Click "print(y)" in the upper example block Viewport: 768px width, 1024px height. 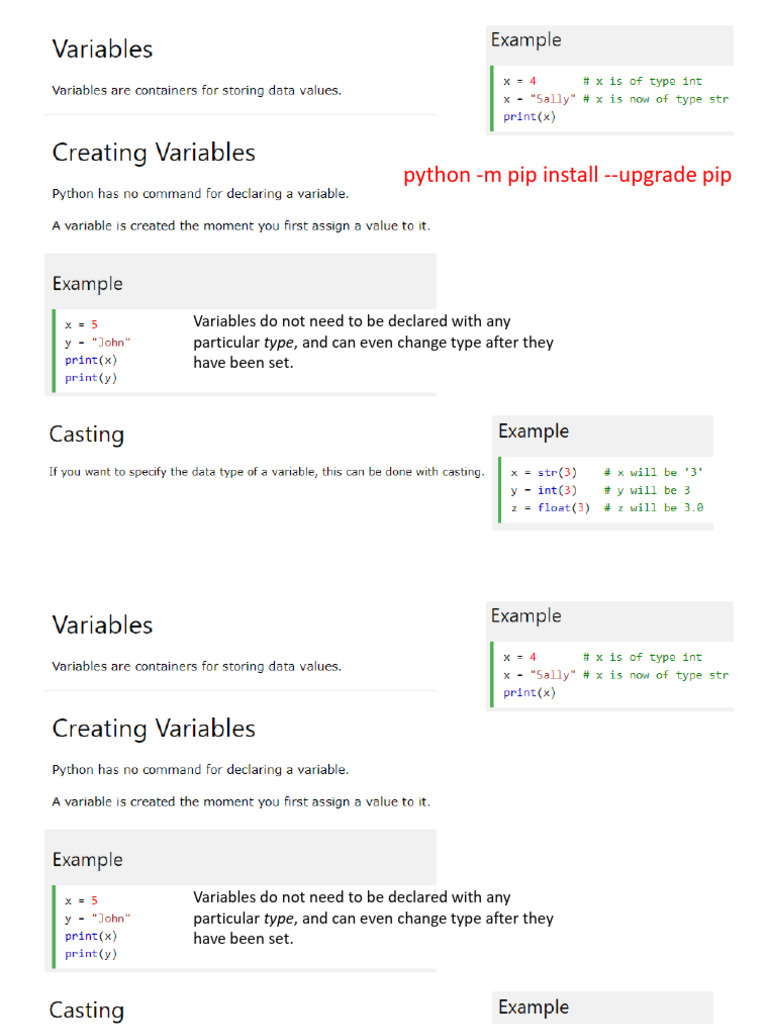point(91,378)
